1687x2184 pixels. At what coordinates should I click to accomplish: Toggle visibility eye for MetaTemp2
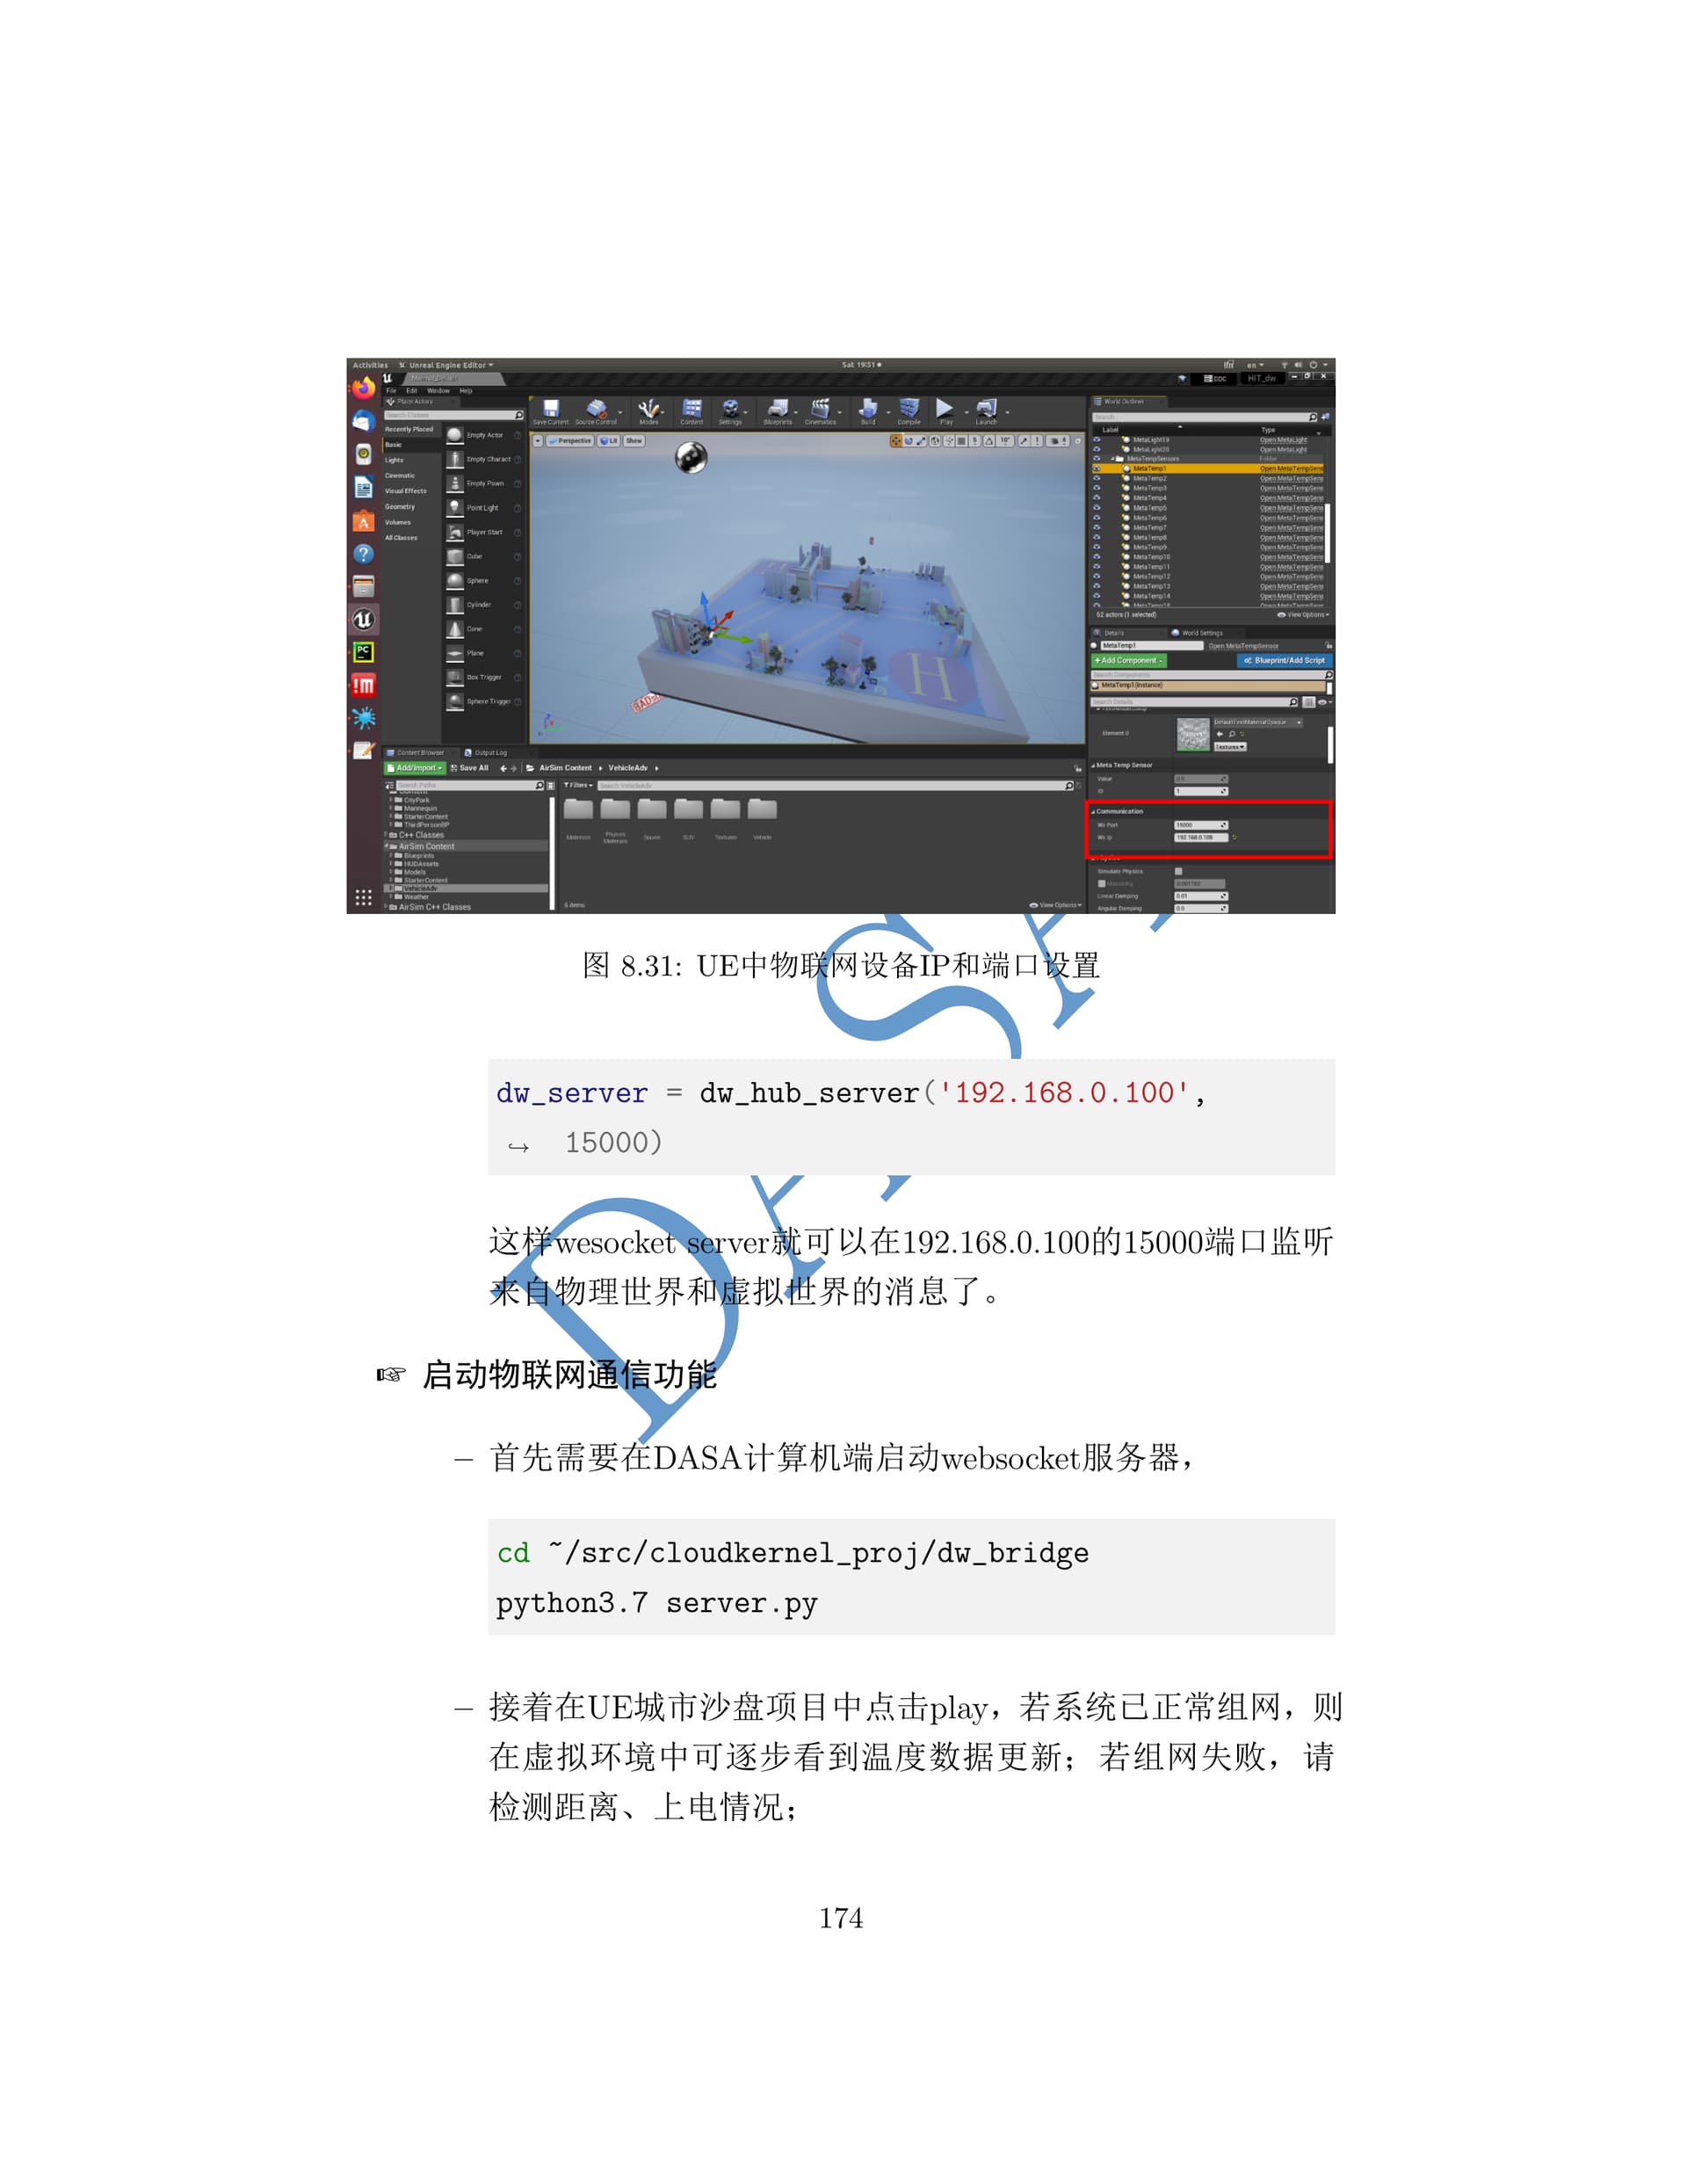point(1096,478)
